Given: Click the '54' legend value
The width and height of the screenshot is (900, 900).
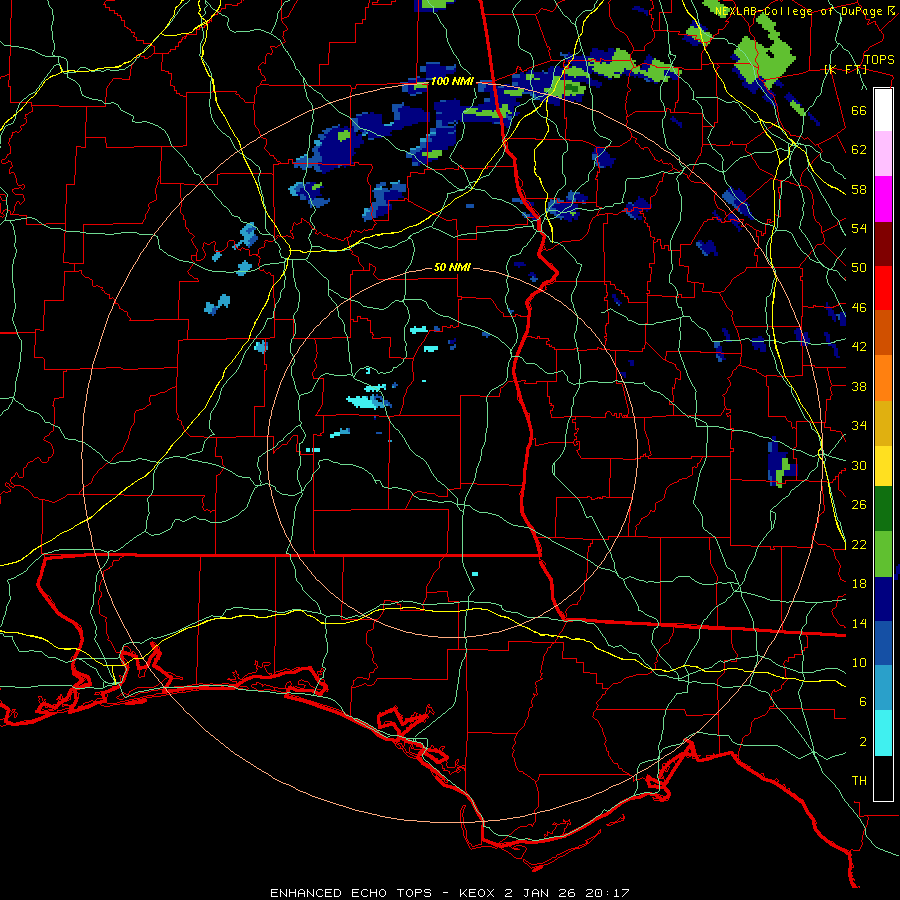Looking at the screenshot, I should point(859,228).
